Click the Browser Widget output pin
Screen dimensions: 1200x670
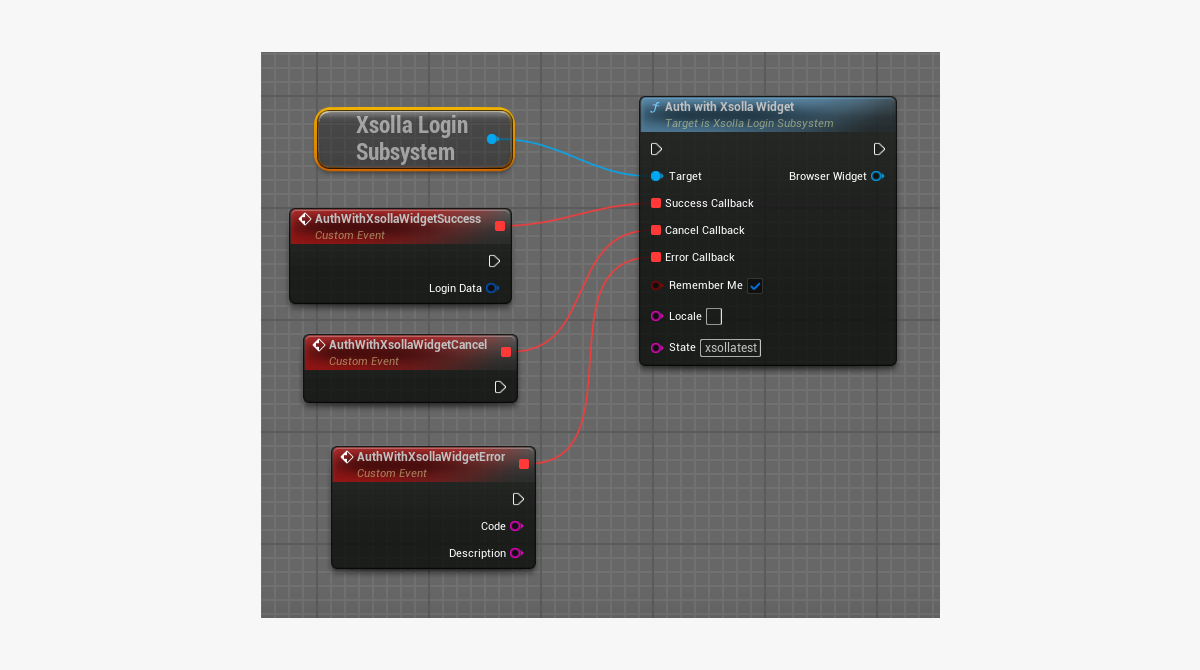(x=877, y=176)
